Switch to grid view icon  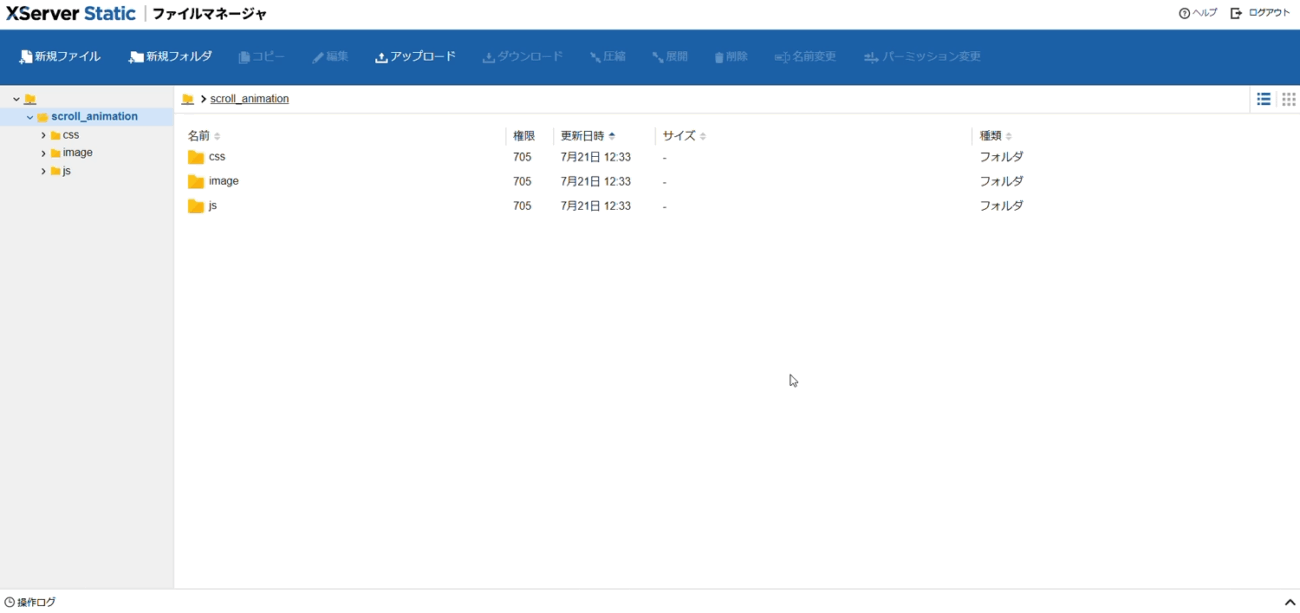point(1288,99)
